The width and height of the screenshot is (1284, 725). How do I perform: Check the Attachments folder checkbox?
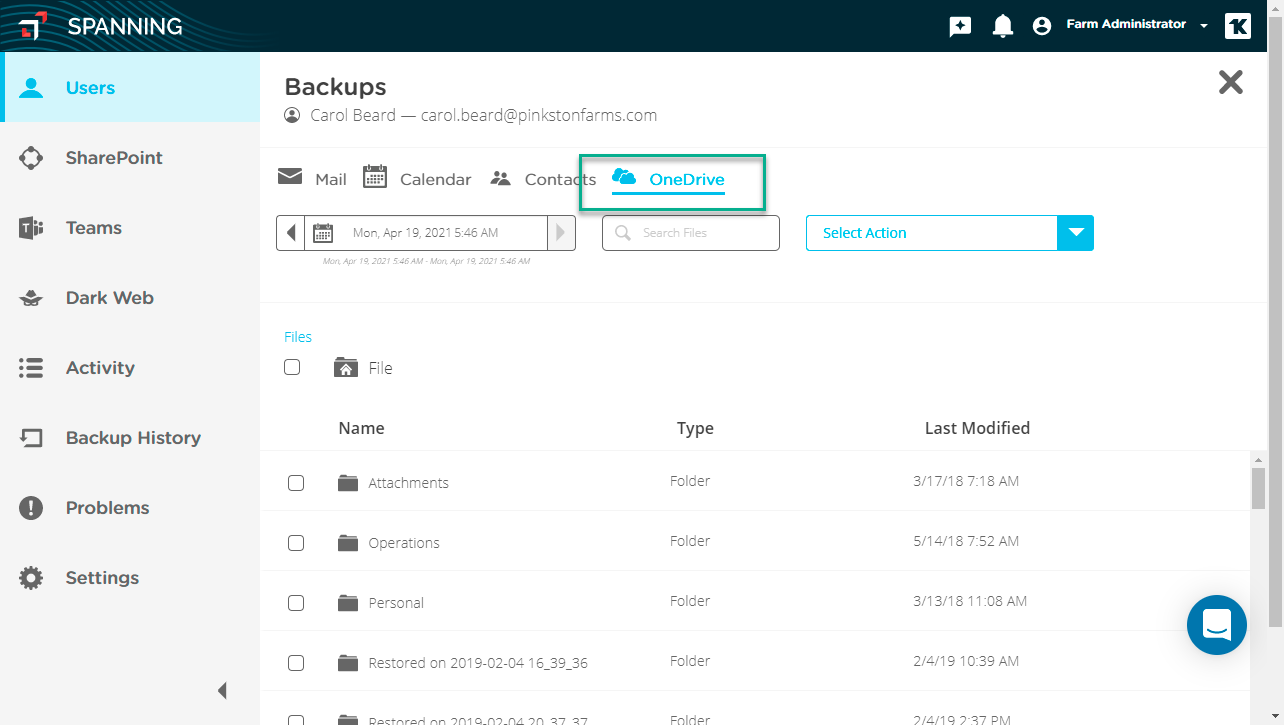tap(296, 483)
